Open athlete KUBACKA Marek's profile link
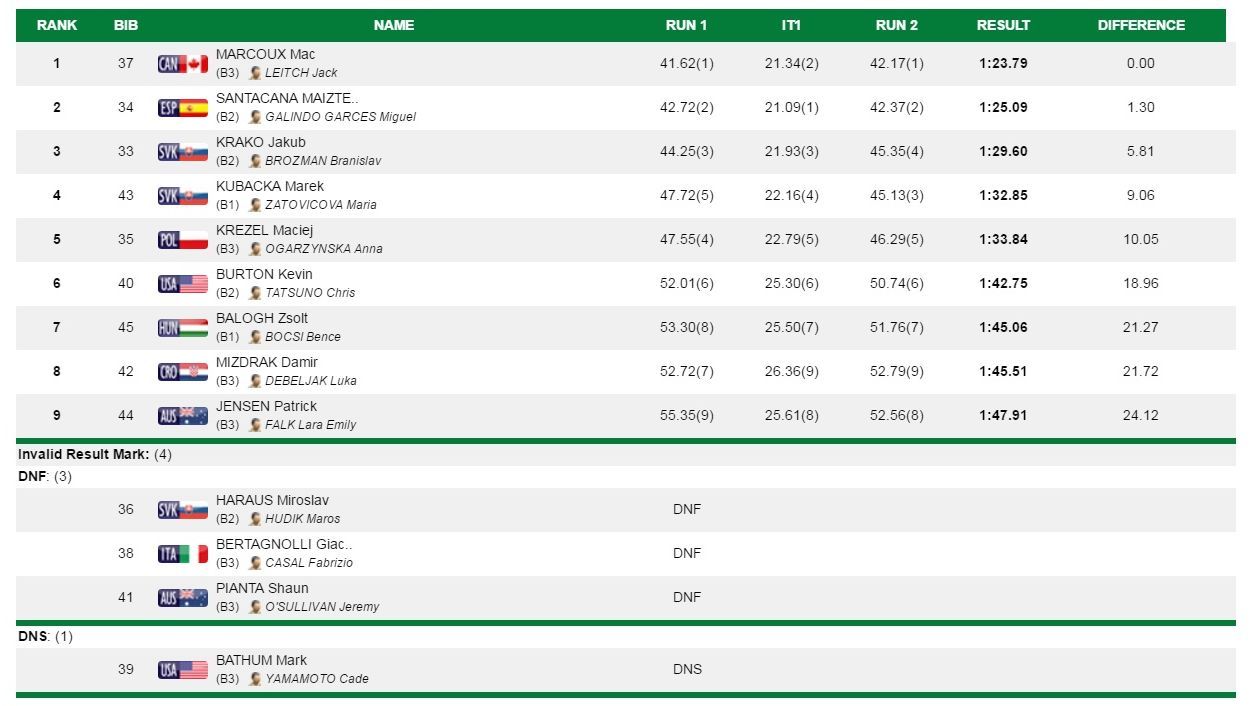 270,186
